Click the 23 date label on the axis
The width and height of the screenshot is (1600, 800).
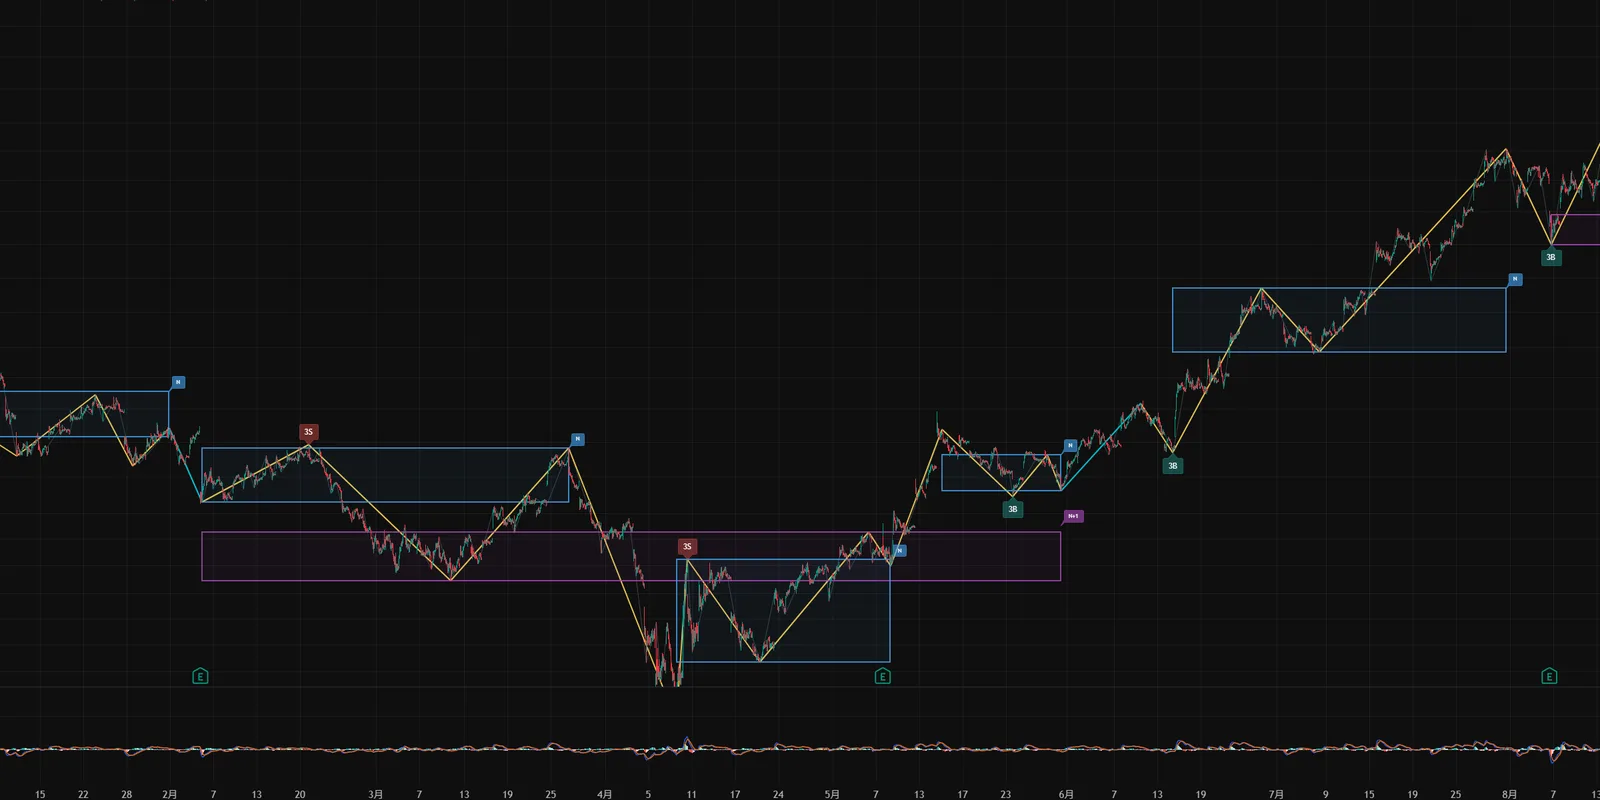(x=1005, y=794)
